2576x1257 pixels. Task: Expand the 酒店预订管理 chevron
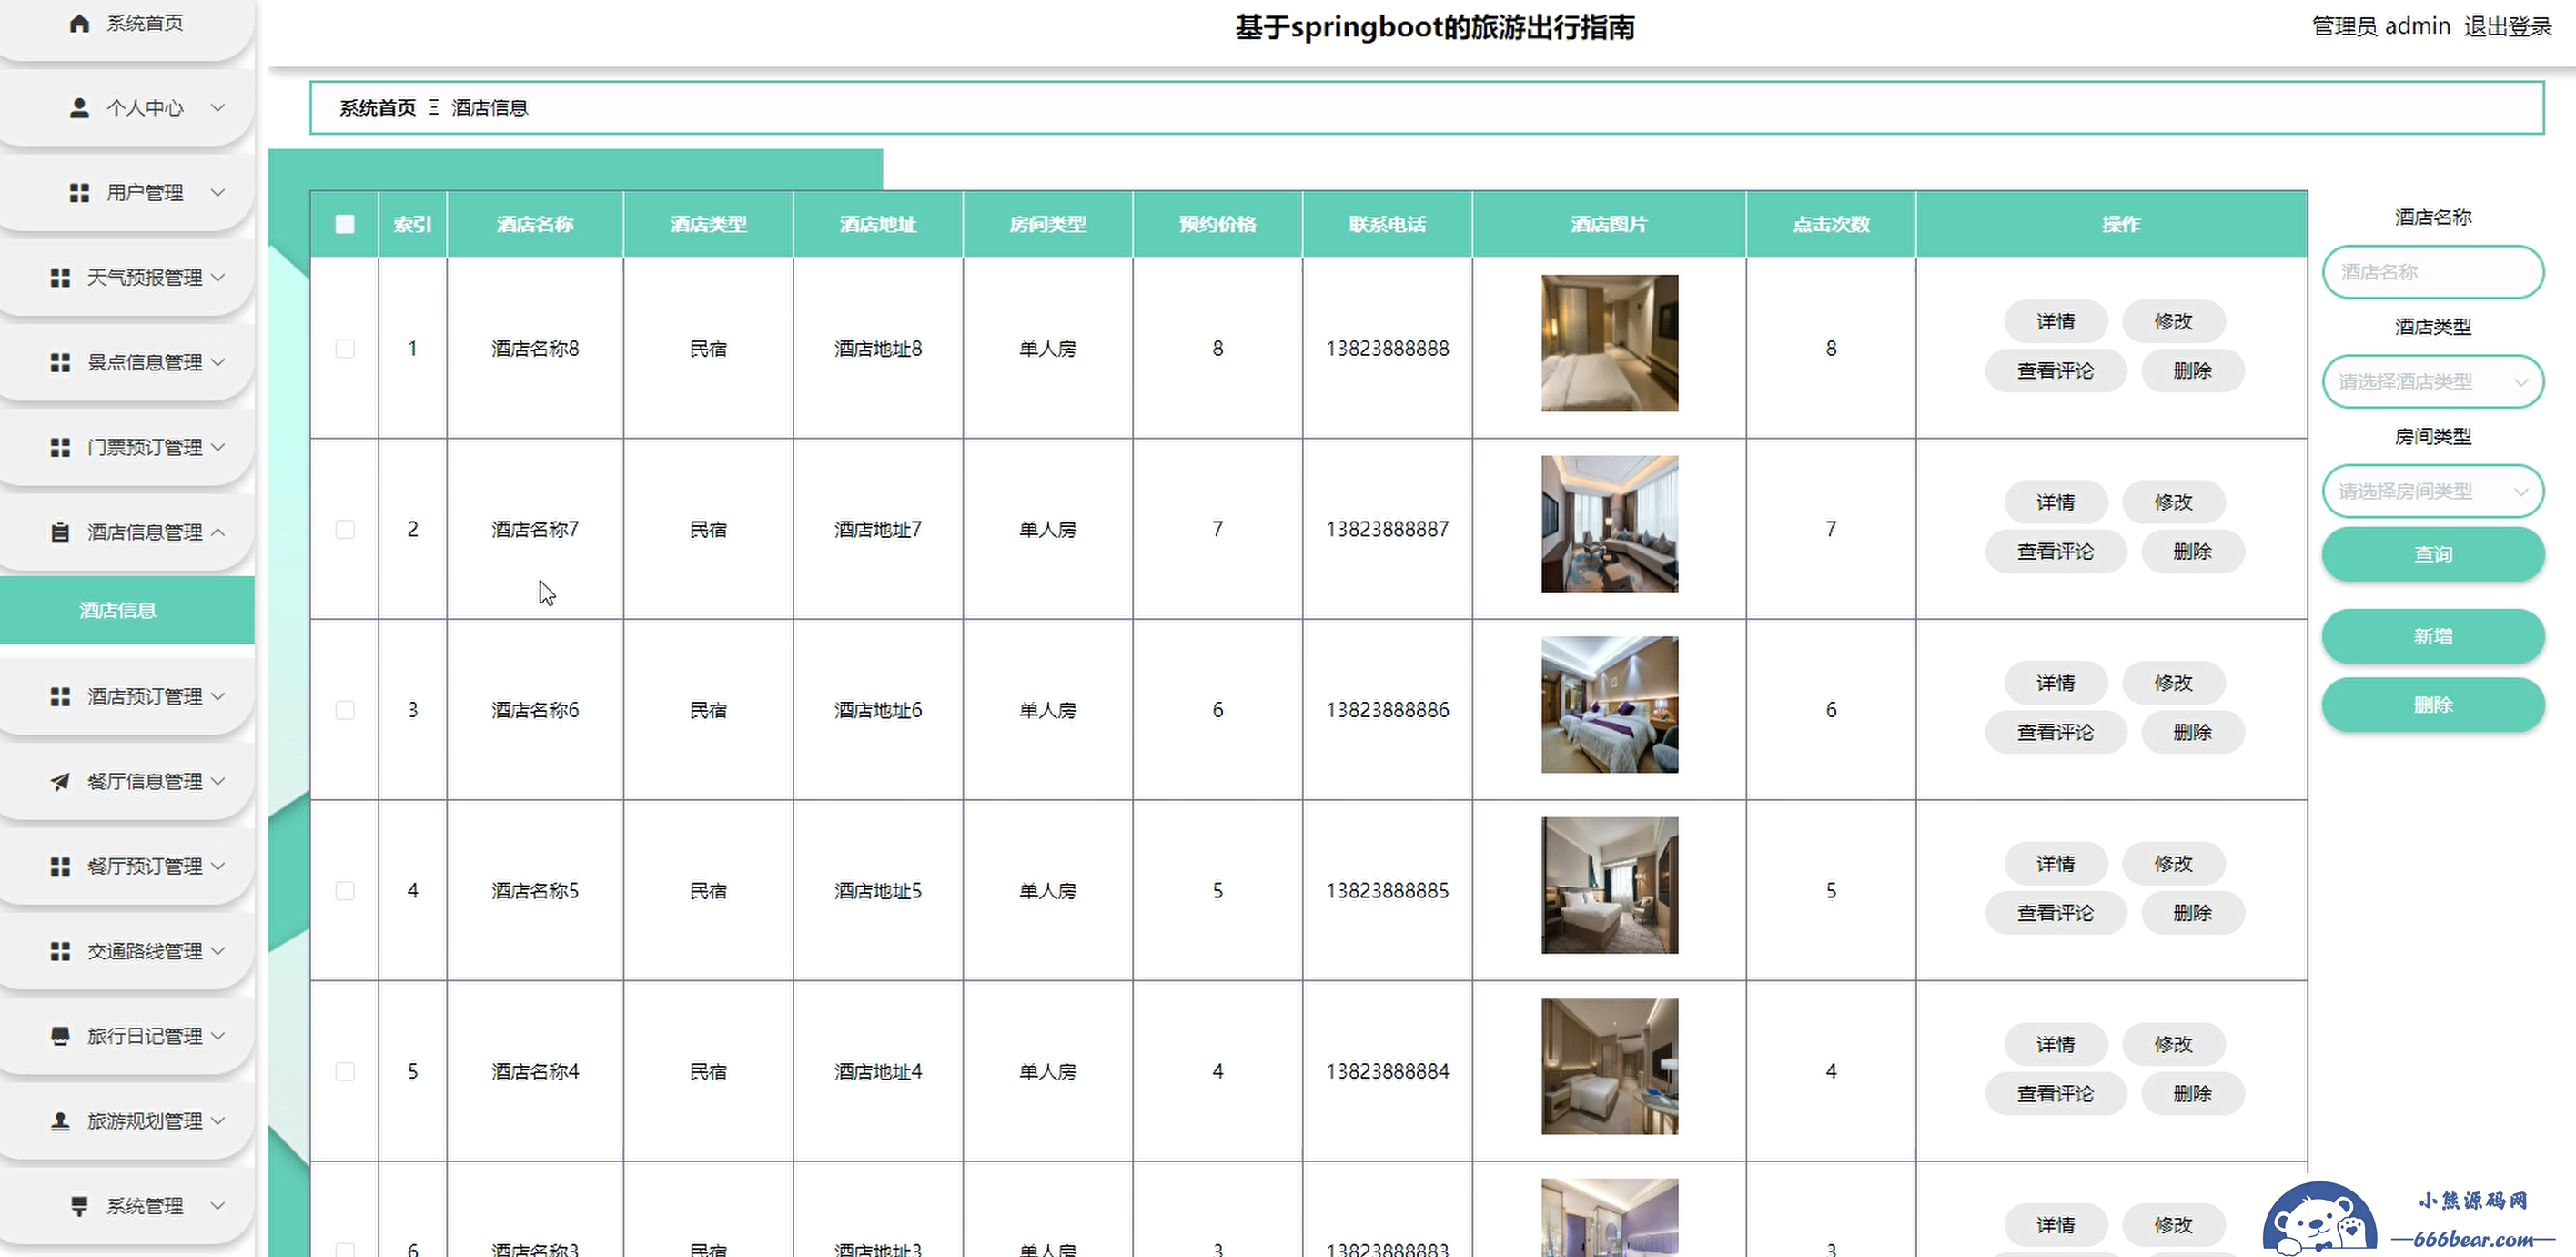tap(218, 697)
